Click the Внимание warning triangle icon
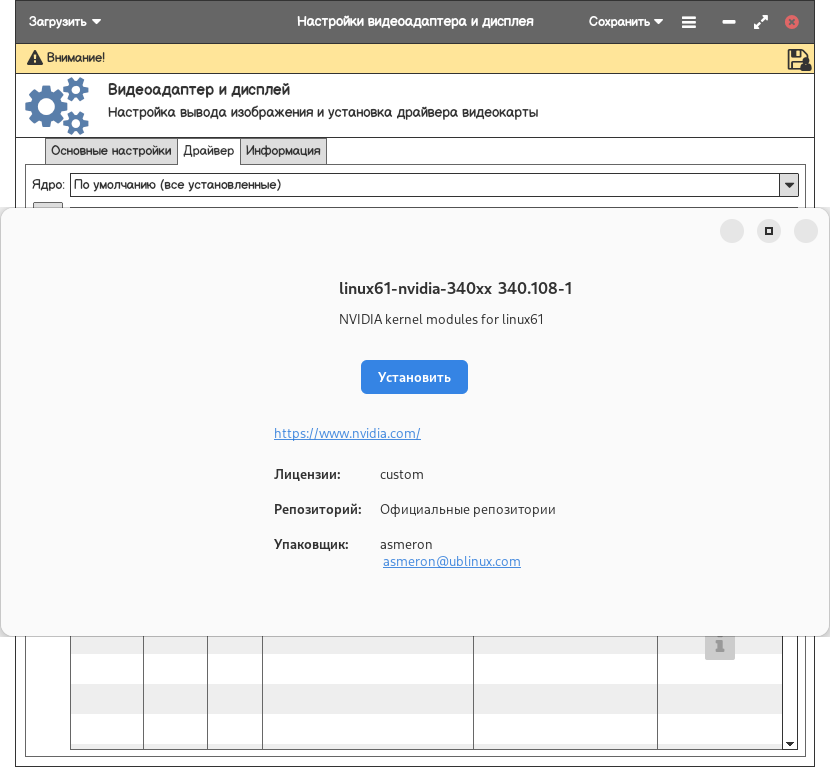The image size is (830, 767). [34, 58]
